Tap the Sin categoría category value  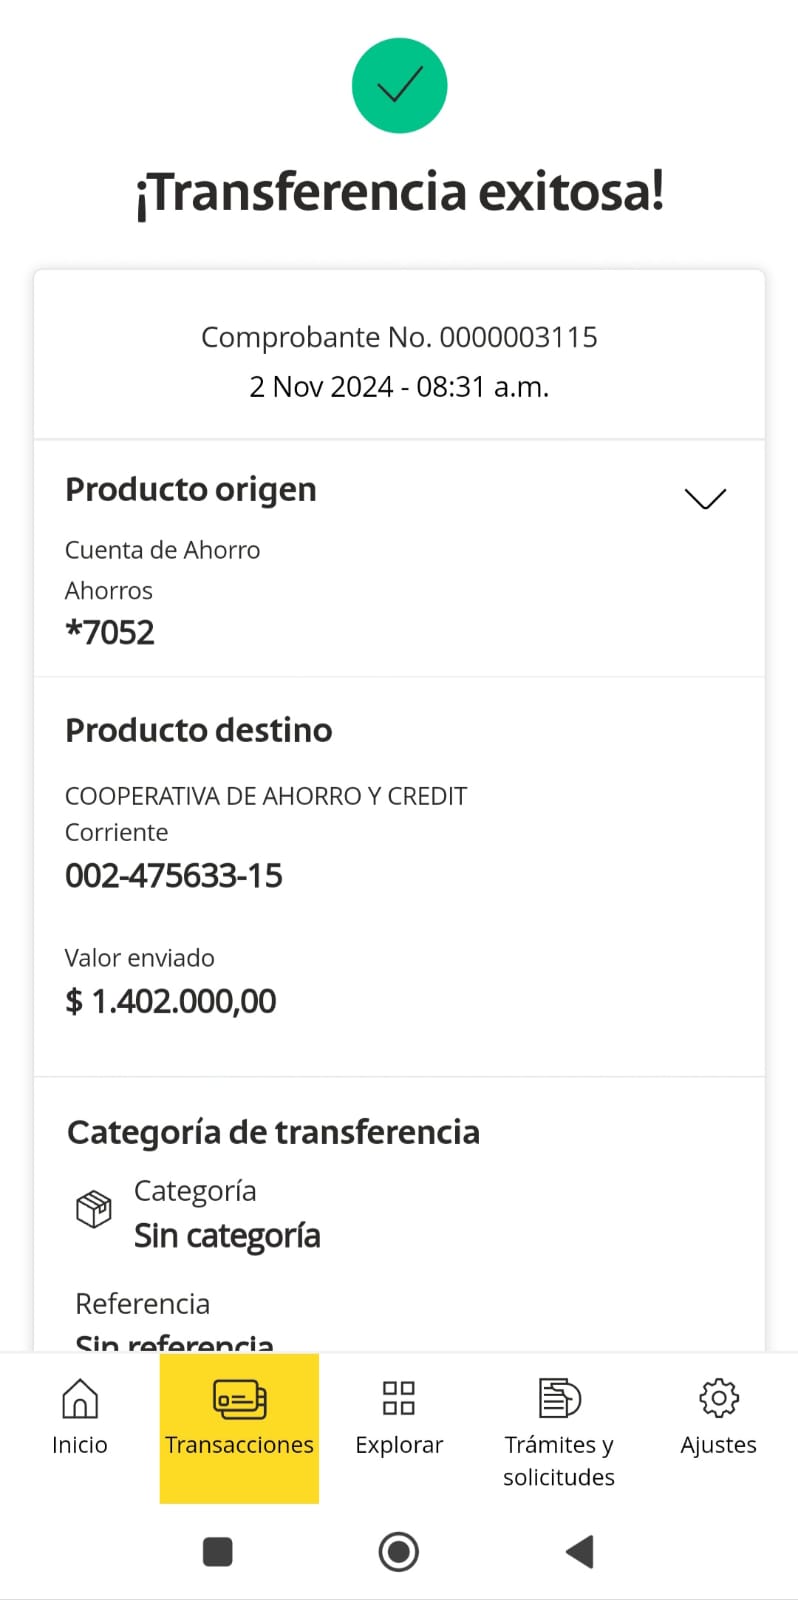pyautogui.click(x=227, y=1236)
